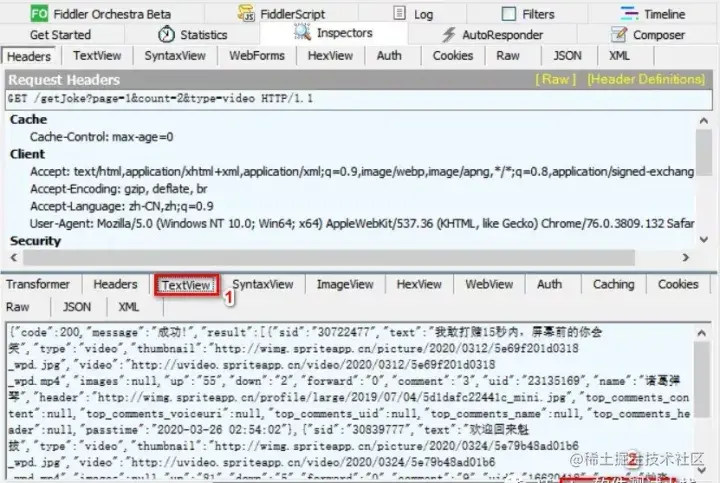Click the Security group heading

(35, 241)
